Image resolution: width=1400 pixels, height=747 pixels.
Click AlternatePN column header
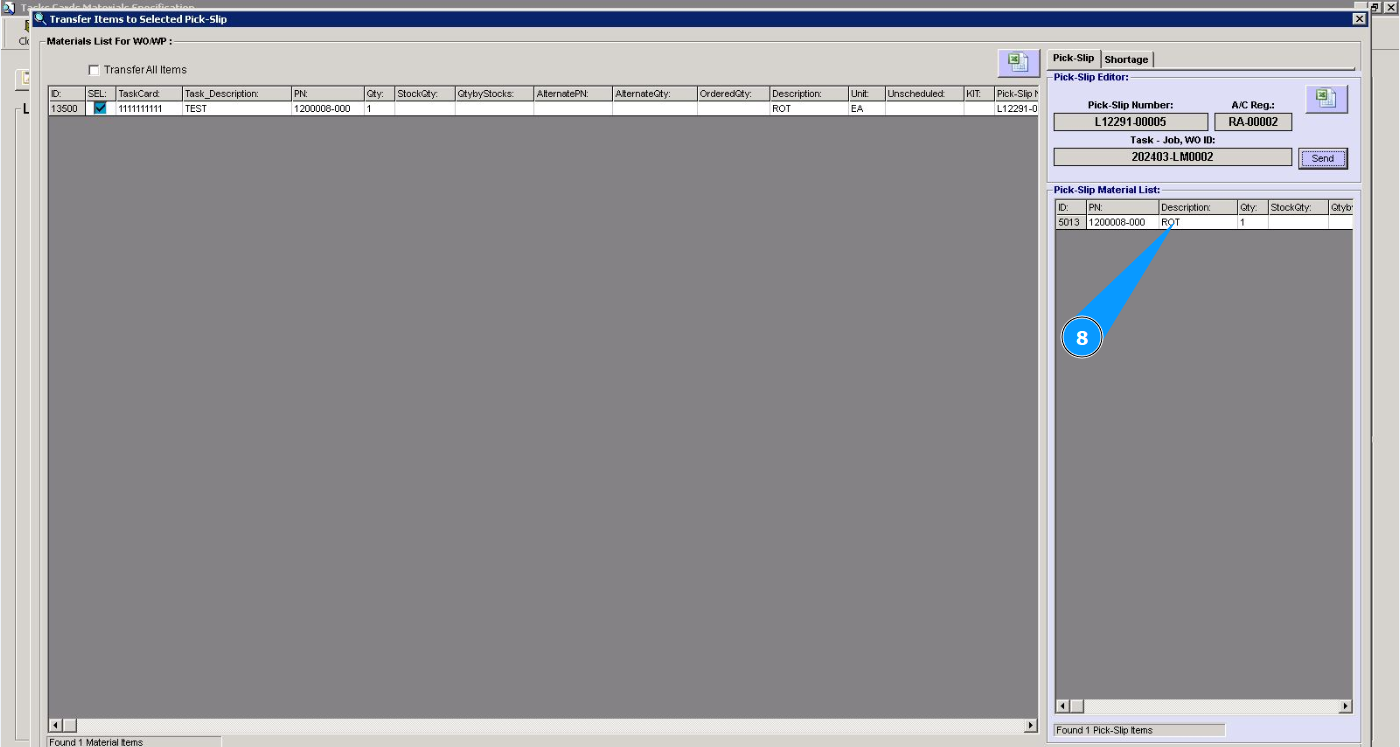573,94
